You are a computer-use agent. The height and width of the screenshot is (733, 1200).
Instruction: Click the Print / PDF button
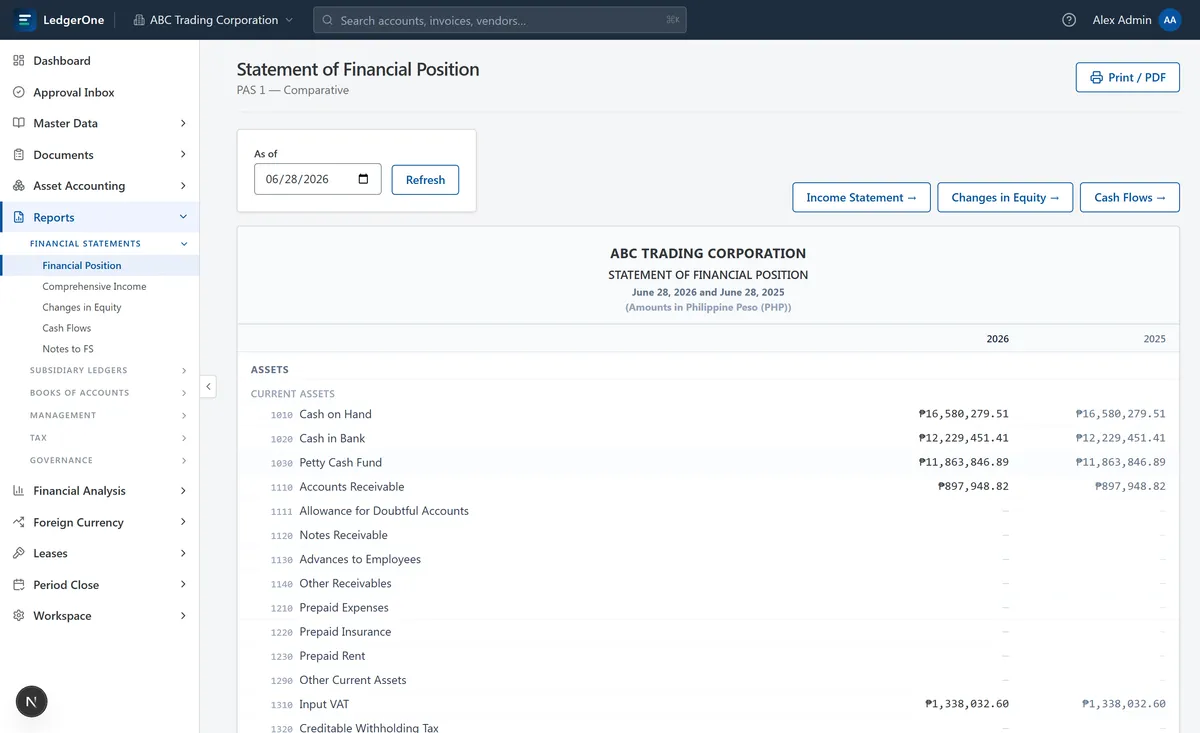point(1128,77)
